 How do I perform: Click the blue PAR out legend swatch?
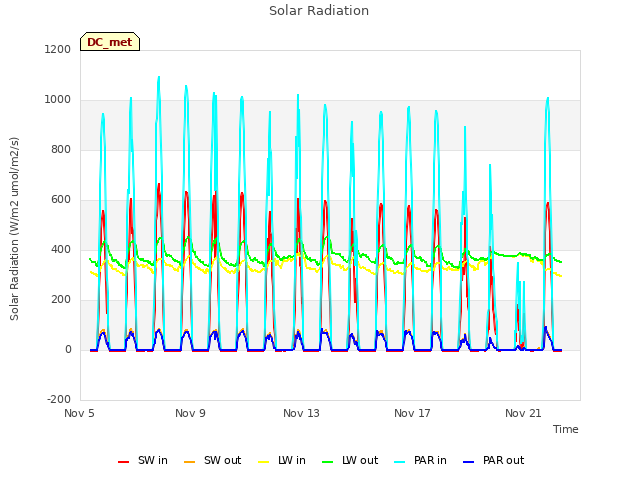469,462
